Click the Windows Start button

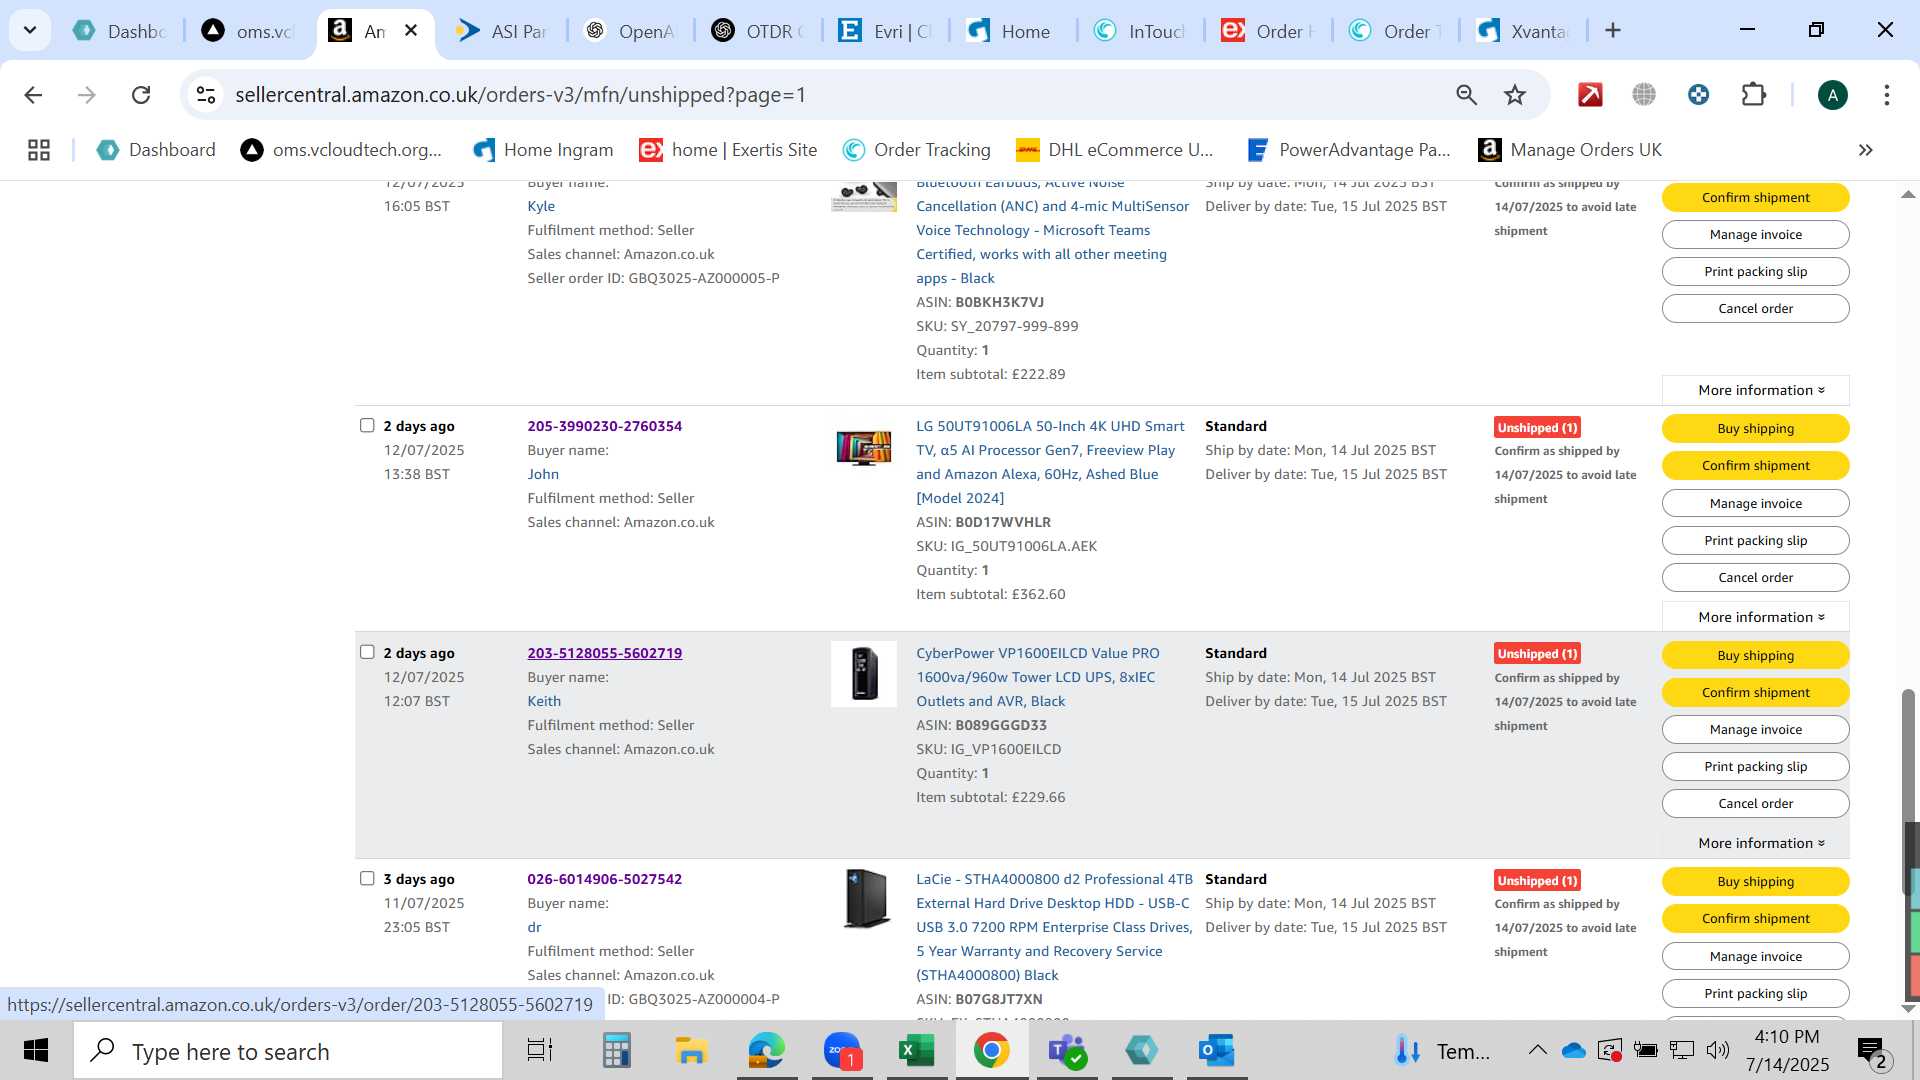[x=36, y=1051]
